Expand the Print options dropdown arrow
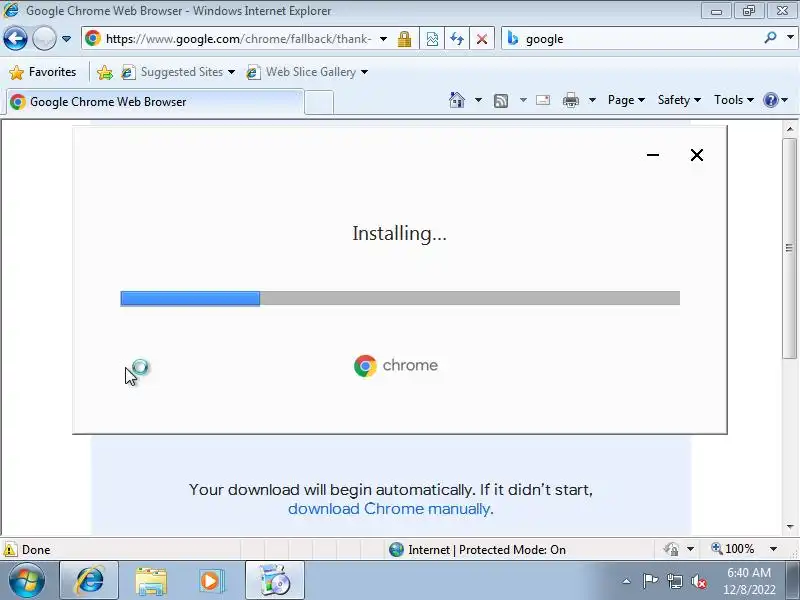The height and width of the screenshot is (600, 800). pyautogui.click(x=592, y=100)
